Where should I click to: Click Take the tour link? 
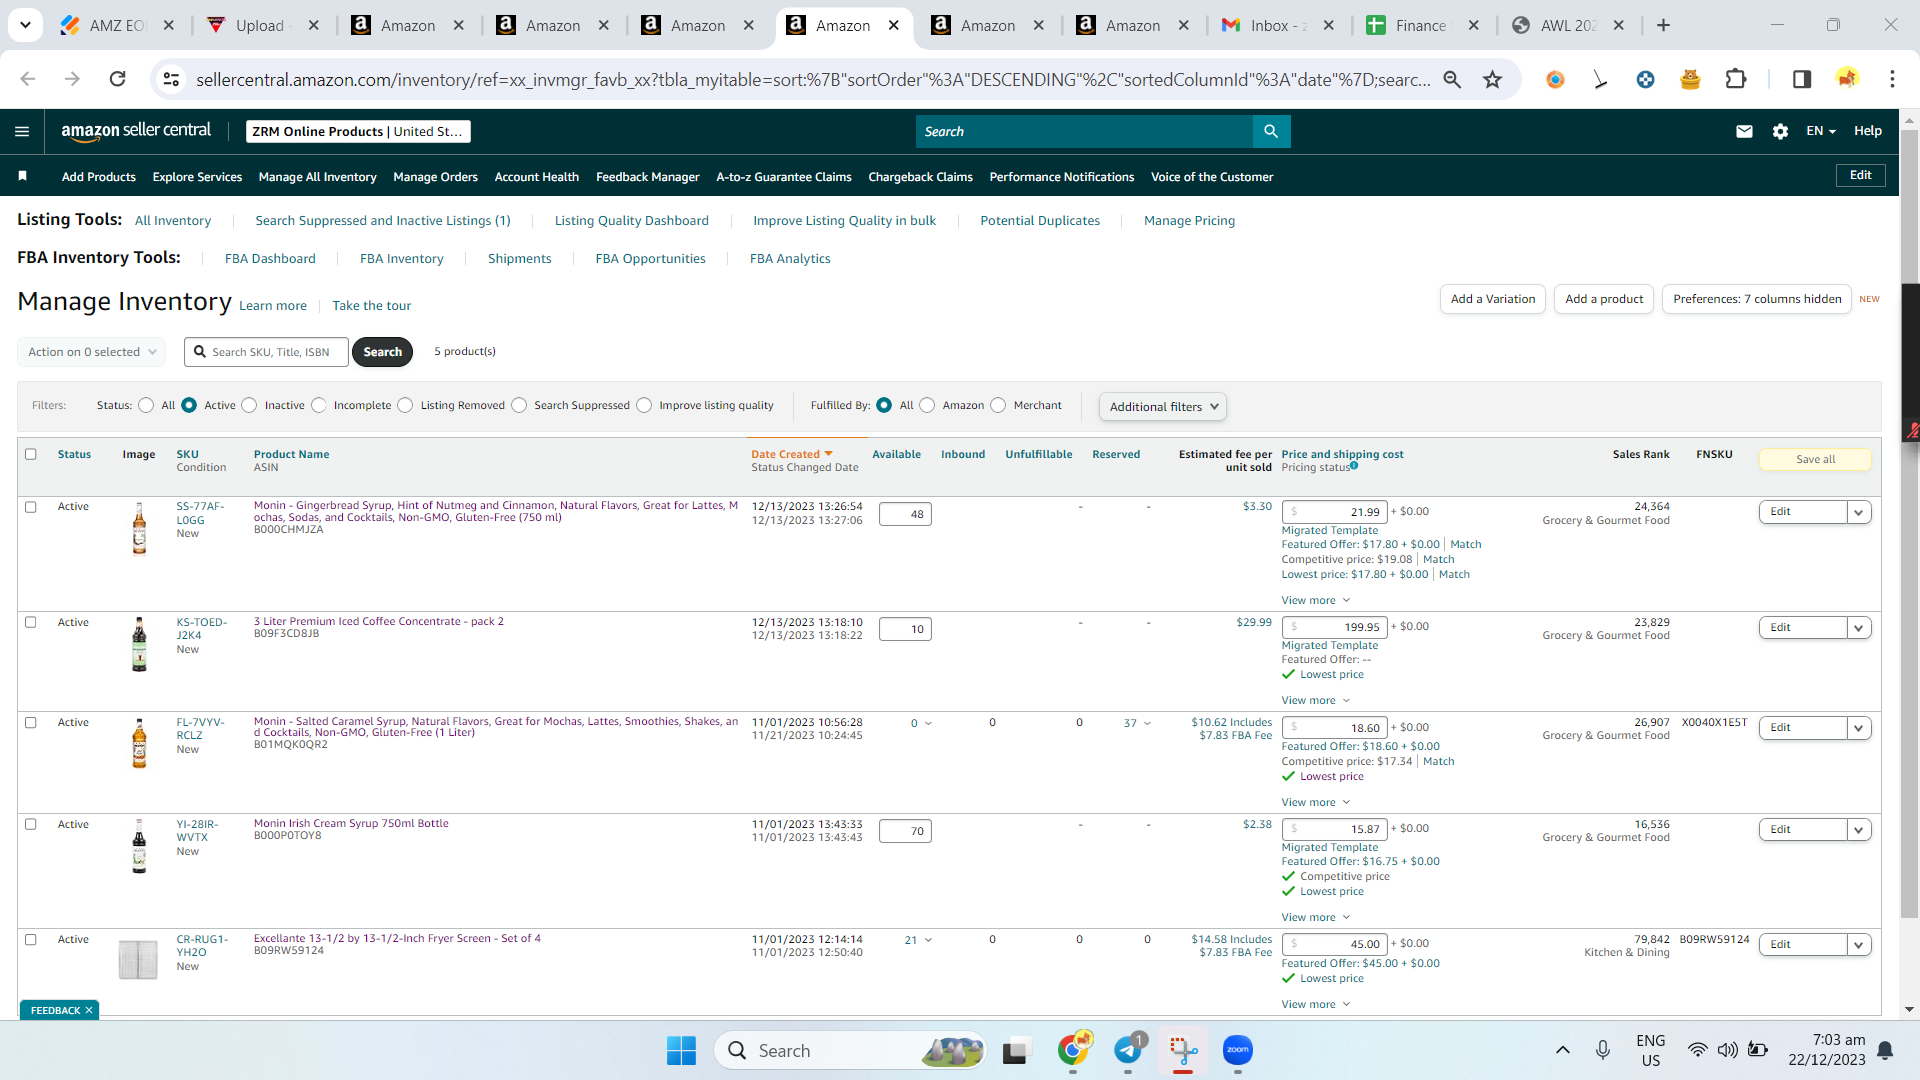tap(371, 305)
